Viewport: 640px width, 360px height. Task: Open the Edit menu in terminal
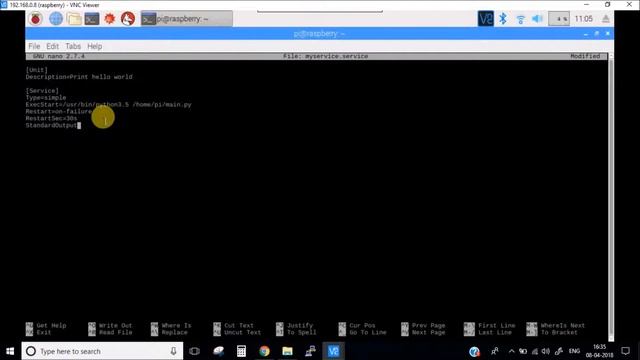pos(52,46)
